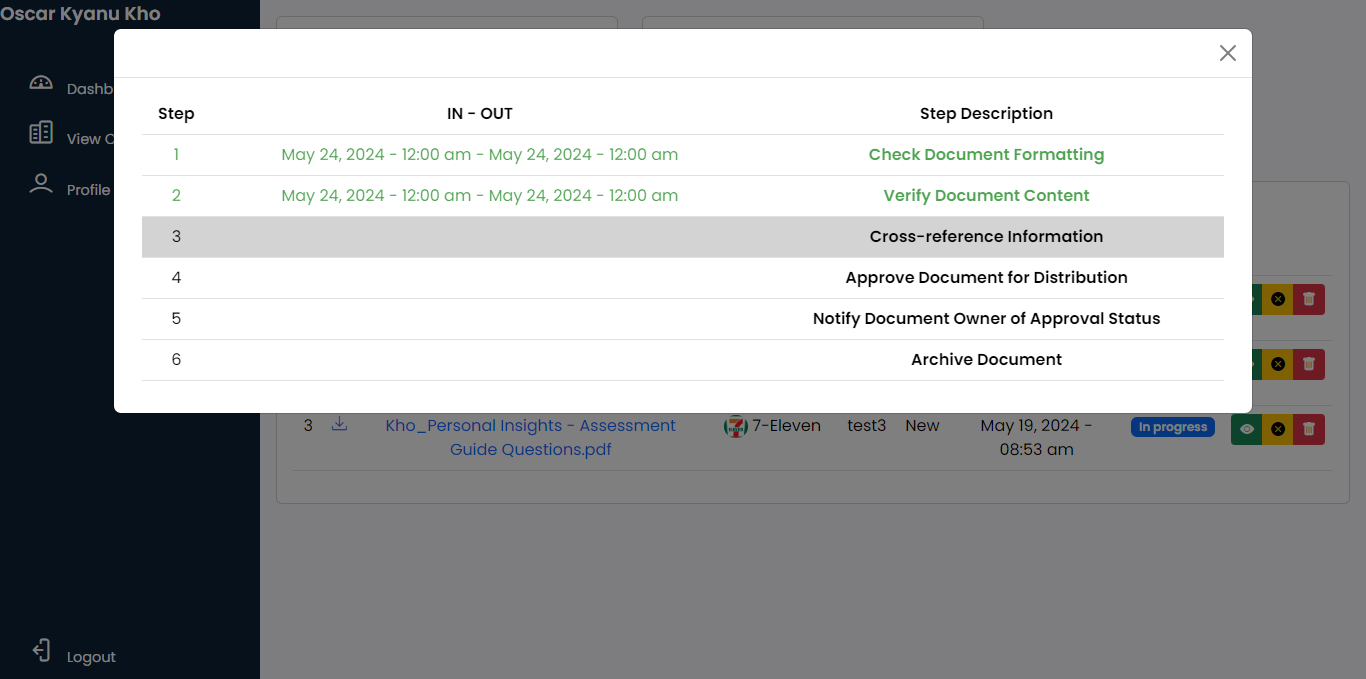Click Check Document Formatting step description
1366x679 pixels.
click(986, 155)
